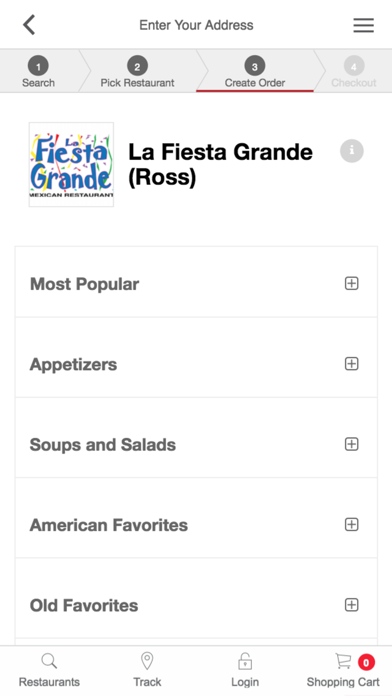Expand Soups and Salads plus icon
This screenshot has width=392, height=696.
click(x=351, y=444)
